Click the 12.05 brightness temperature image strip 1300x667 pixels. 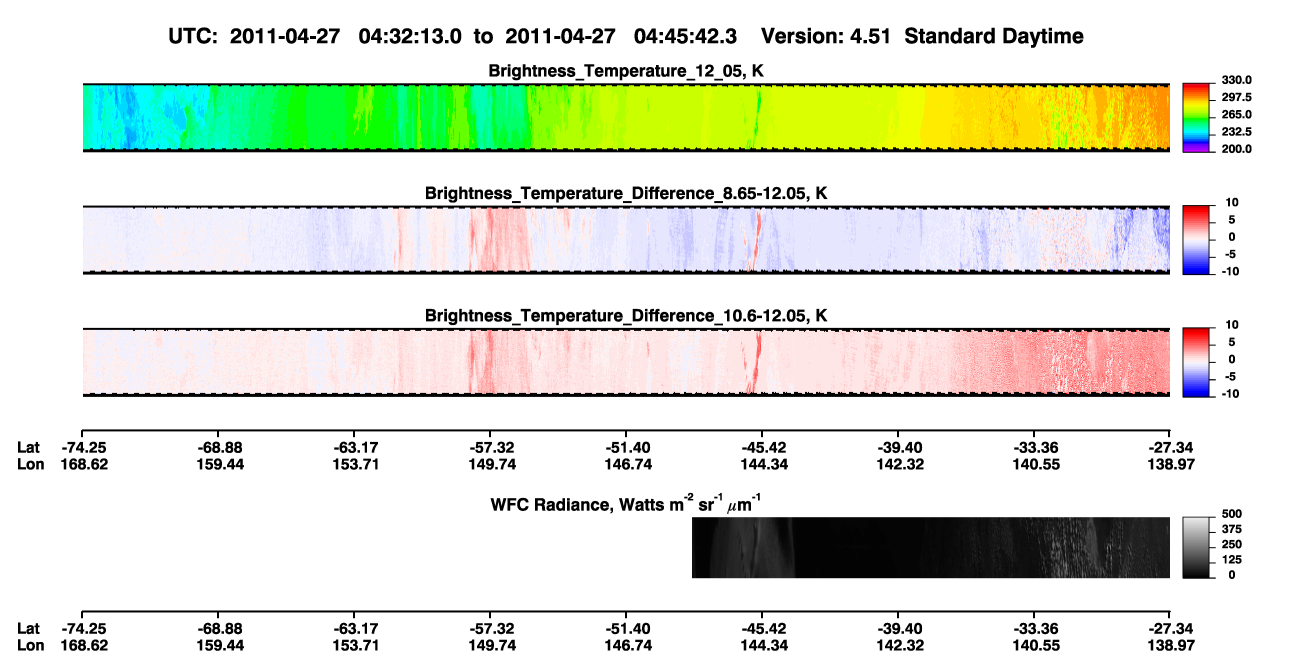[626, 117]
